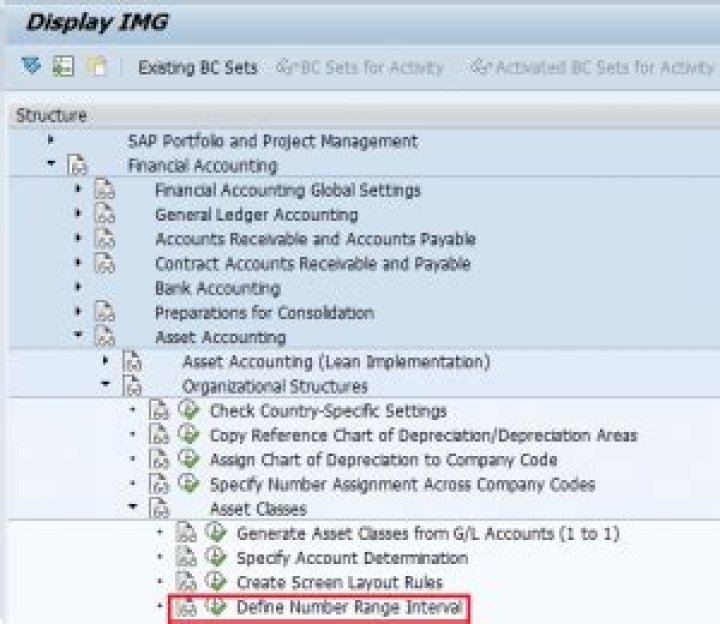The width and height of the screenshot is (720, 624).
Task: Open documentation icon for Check Country-Specific Settings
Action: tap(159, 410)
